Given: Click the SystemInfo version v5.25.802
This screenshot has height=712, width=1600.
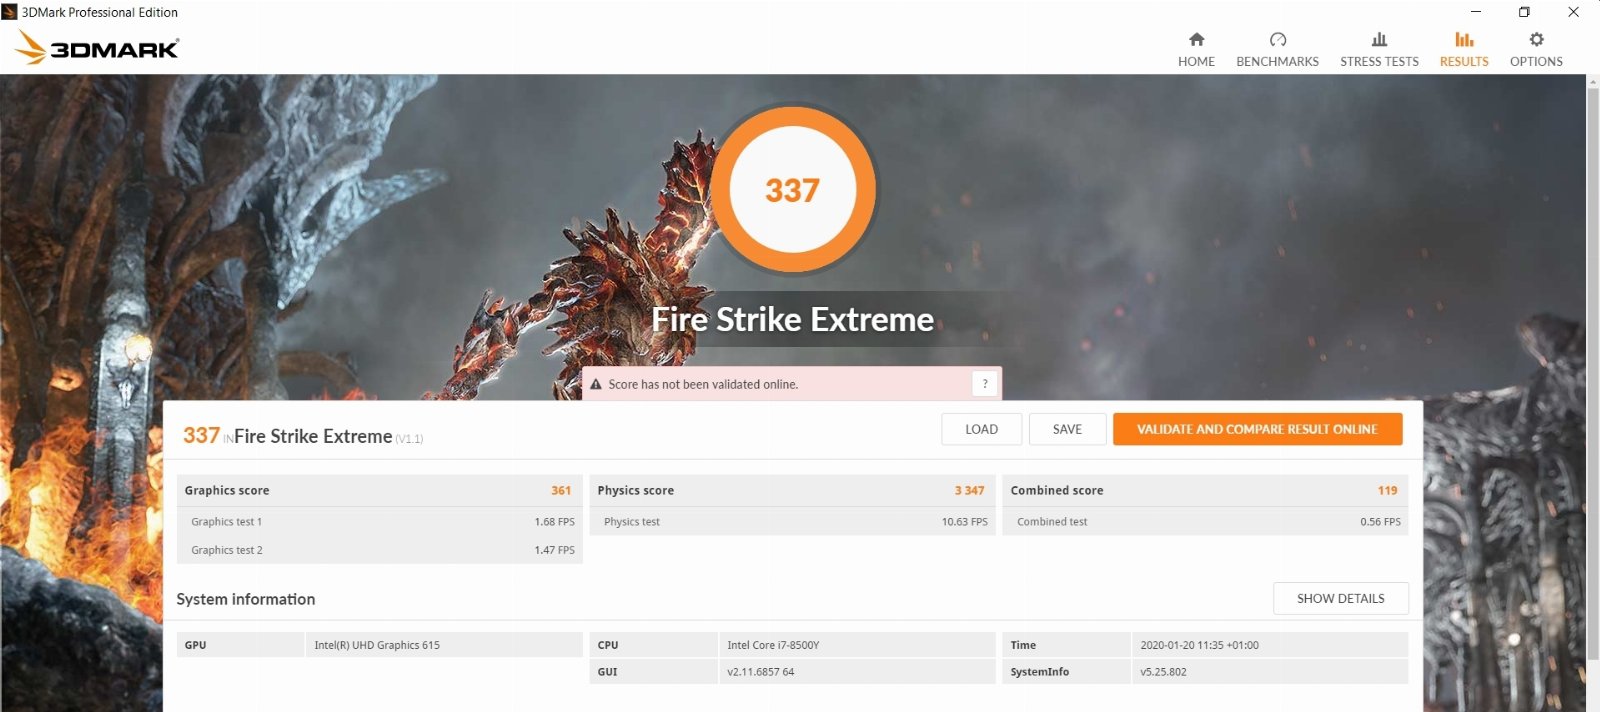Looking at the screenshot, I should tap(1163, 672).
